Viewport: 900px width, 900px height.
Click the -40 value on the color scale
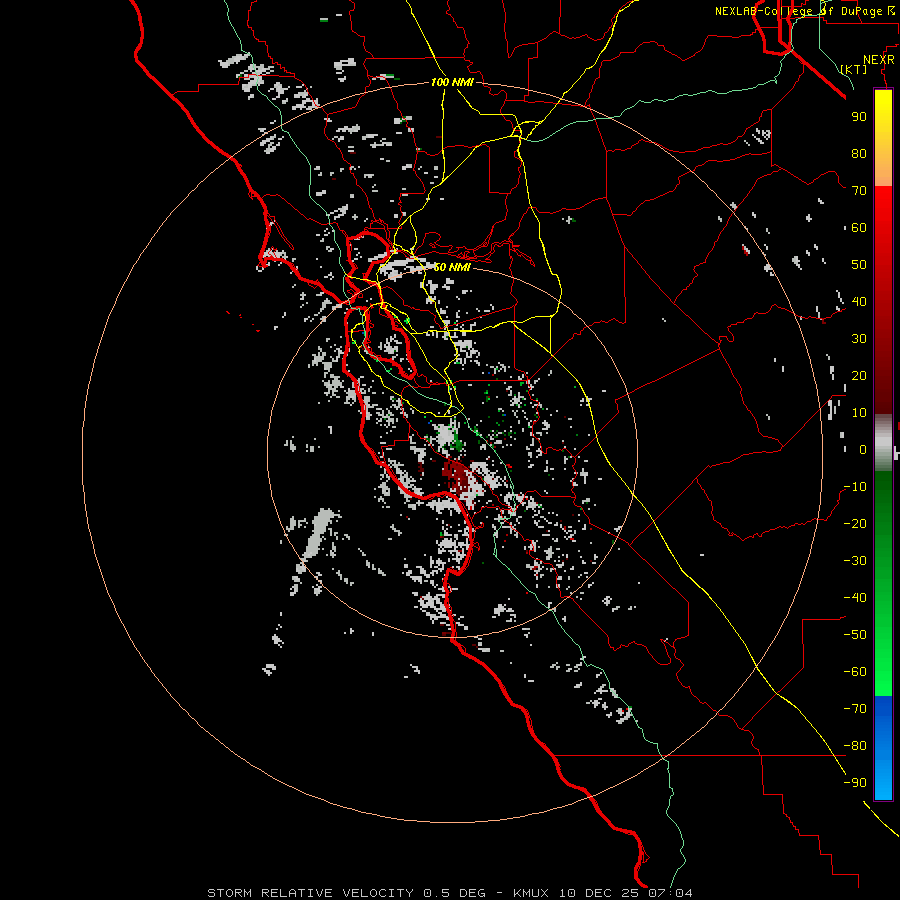tap(855, 598)
